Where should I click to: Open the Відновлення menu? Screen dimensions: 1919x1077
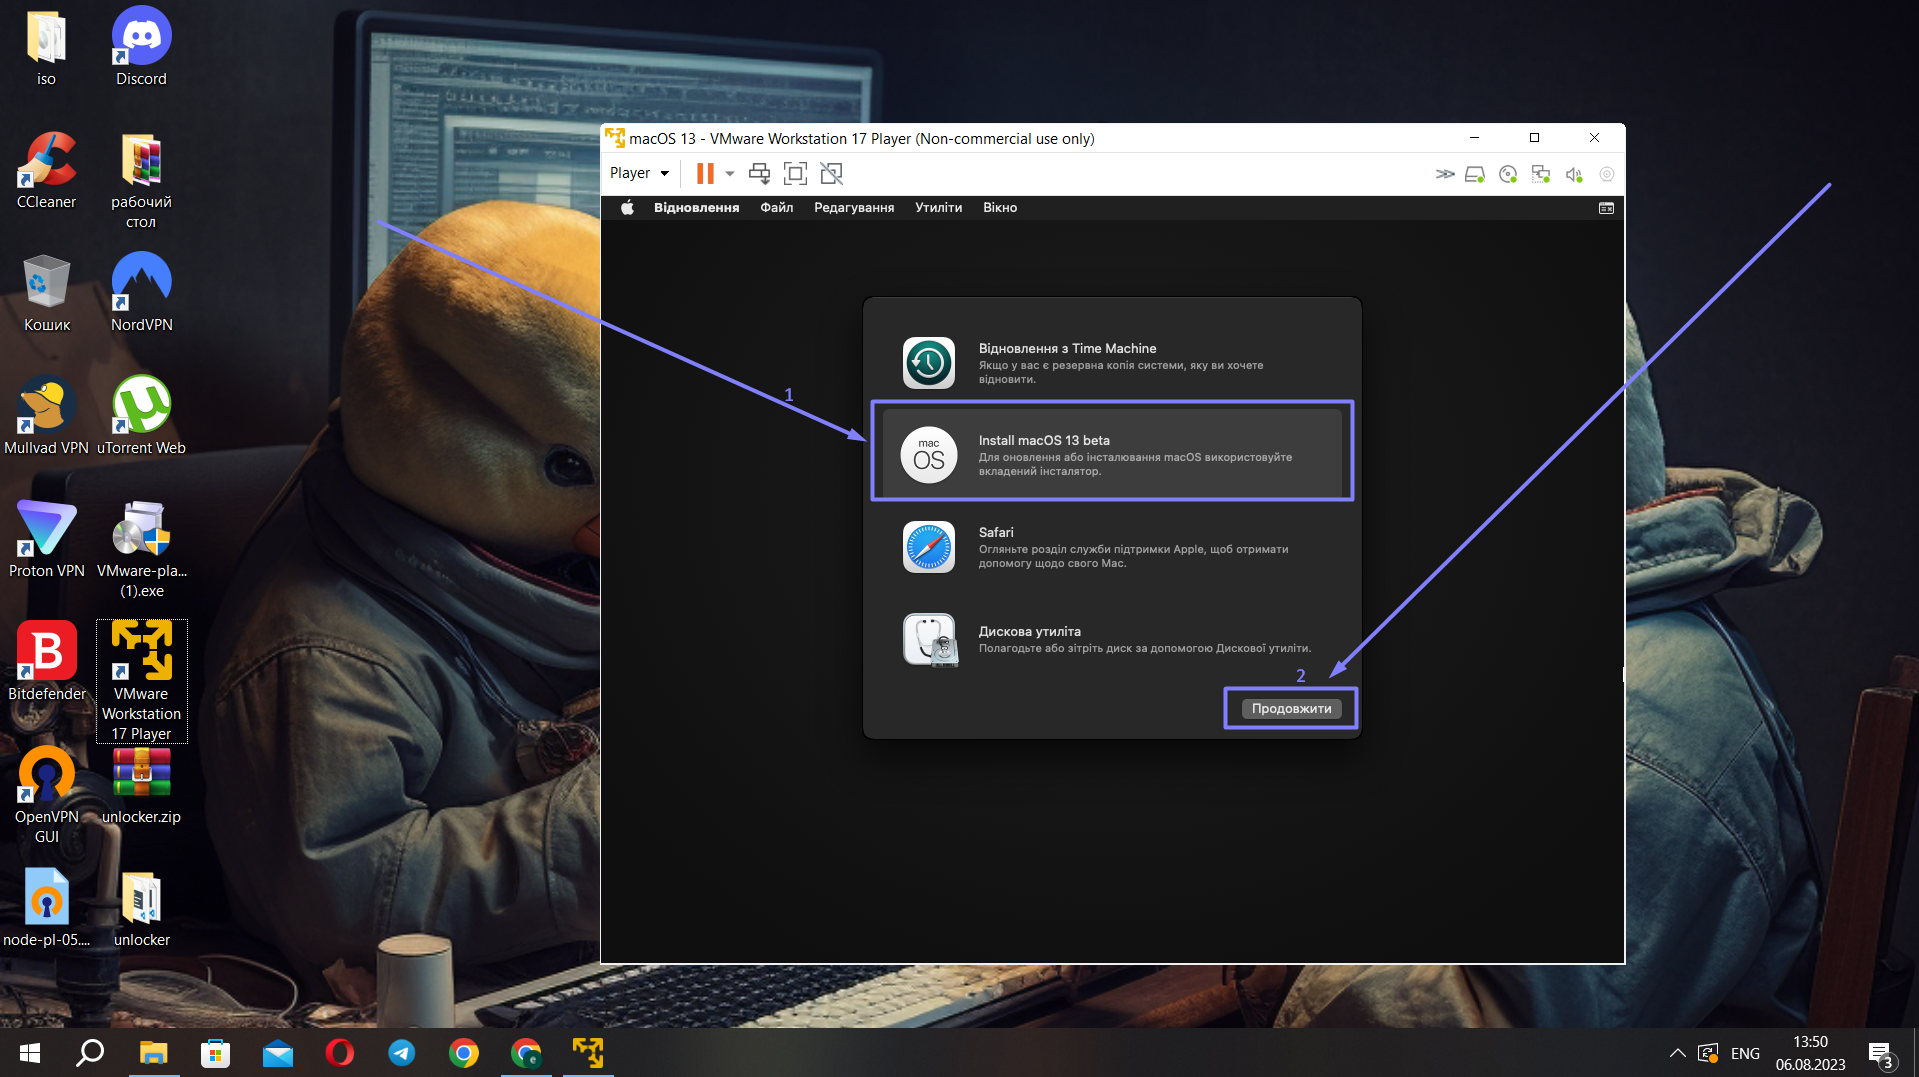tap(696, 208)
